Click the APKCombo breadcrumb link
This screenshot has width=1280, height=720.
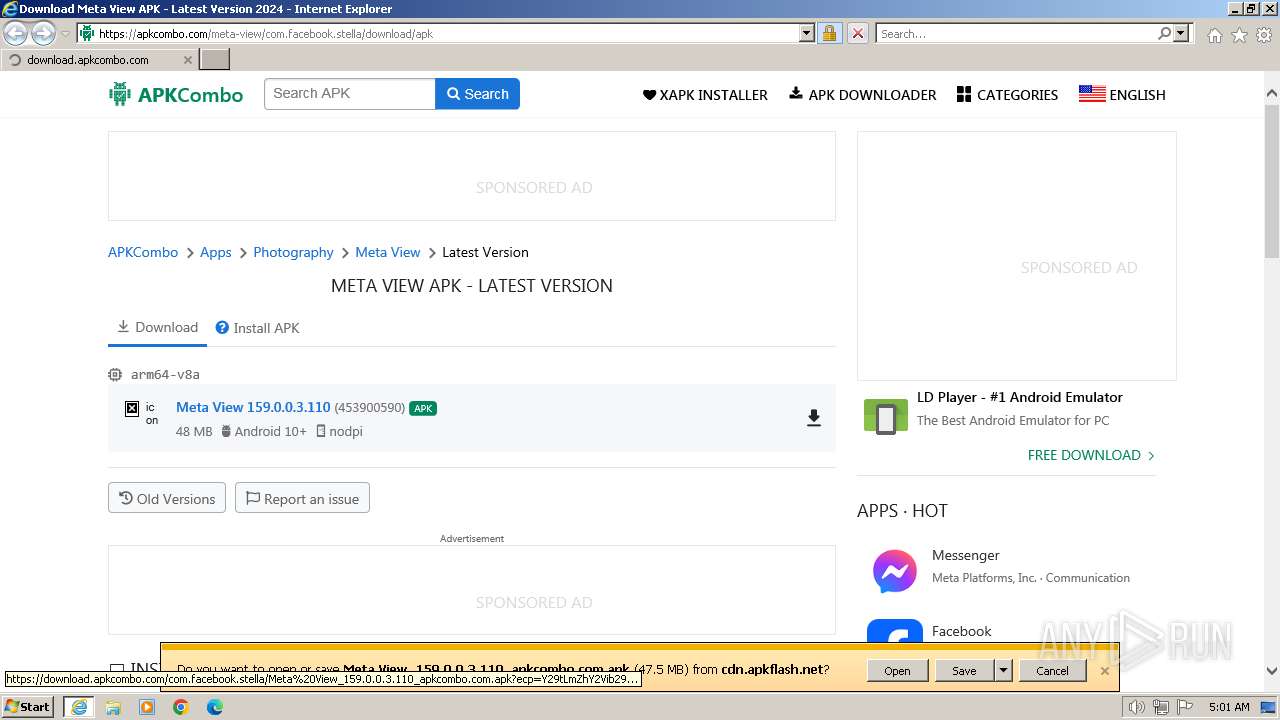click(143, 252)
